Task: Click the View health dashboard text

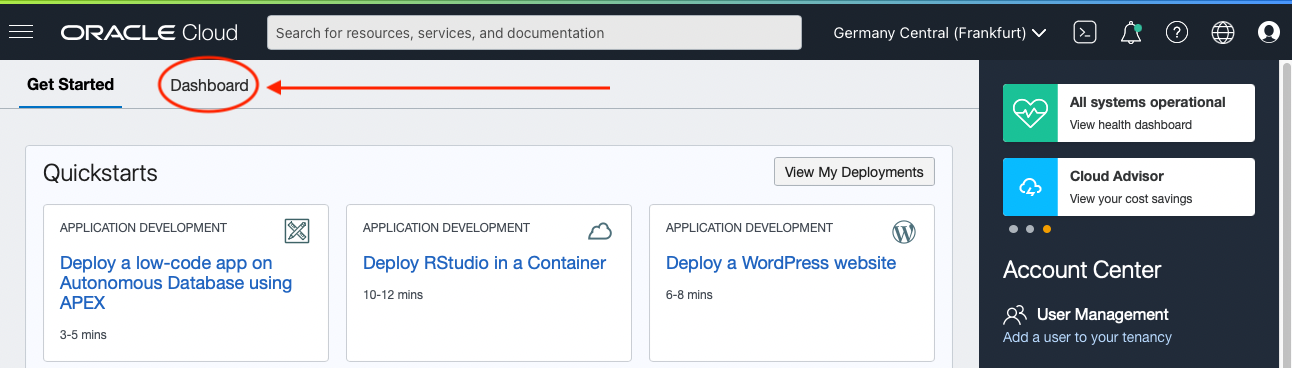Action: pyautogui.click(x=1131, y=125)
